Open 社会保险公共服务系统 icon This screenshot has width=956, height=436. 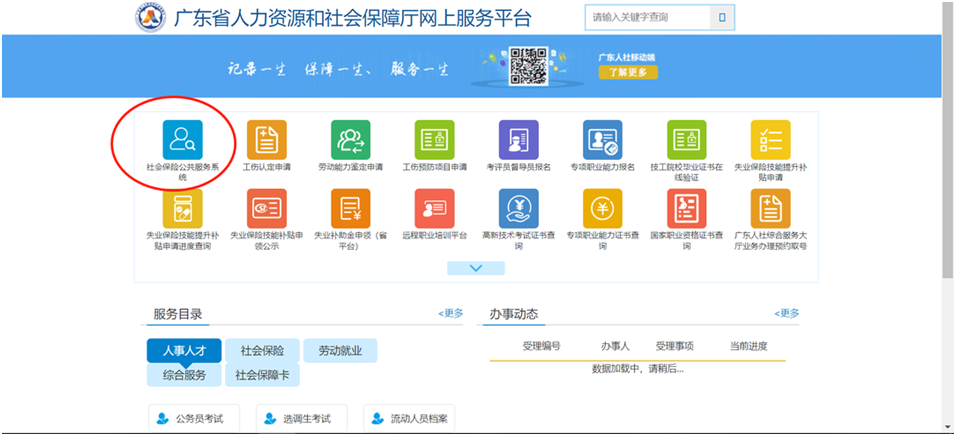(182, 139)
